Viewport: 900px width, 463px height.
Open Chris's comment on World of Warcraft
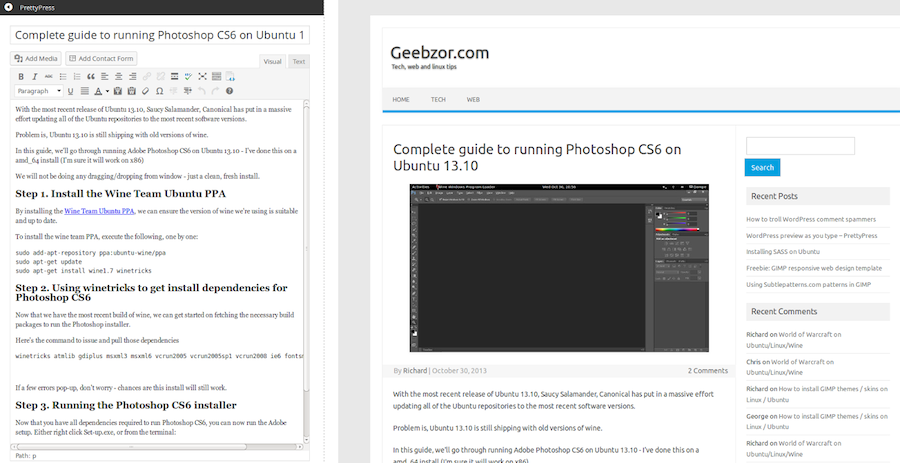click(790, 367)
